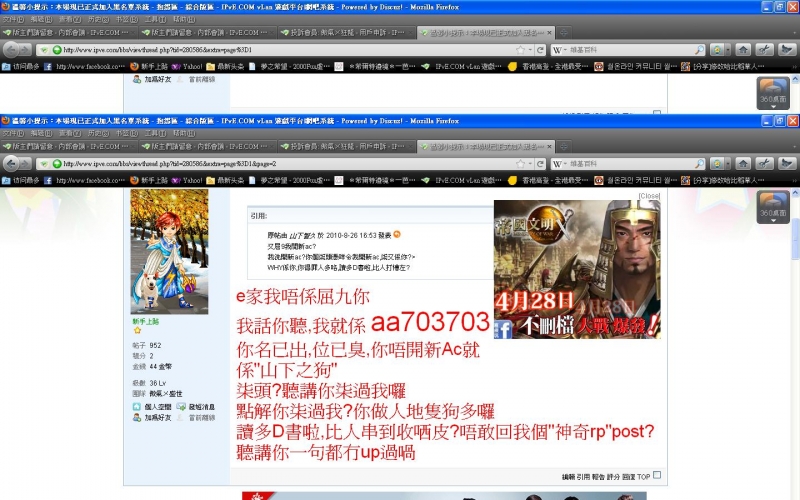Viewport: 800px width, 500px height.
Task: Bookmark page with star icon in lower window
Action: (520, 164)
